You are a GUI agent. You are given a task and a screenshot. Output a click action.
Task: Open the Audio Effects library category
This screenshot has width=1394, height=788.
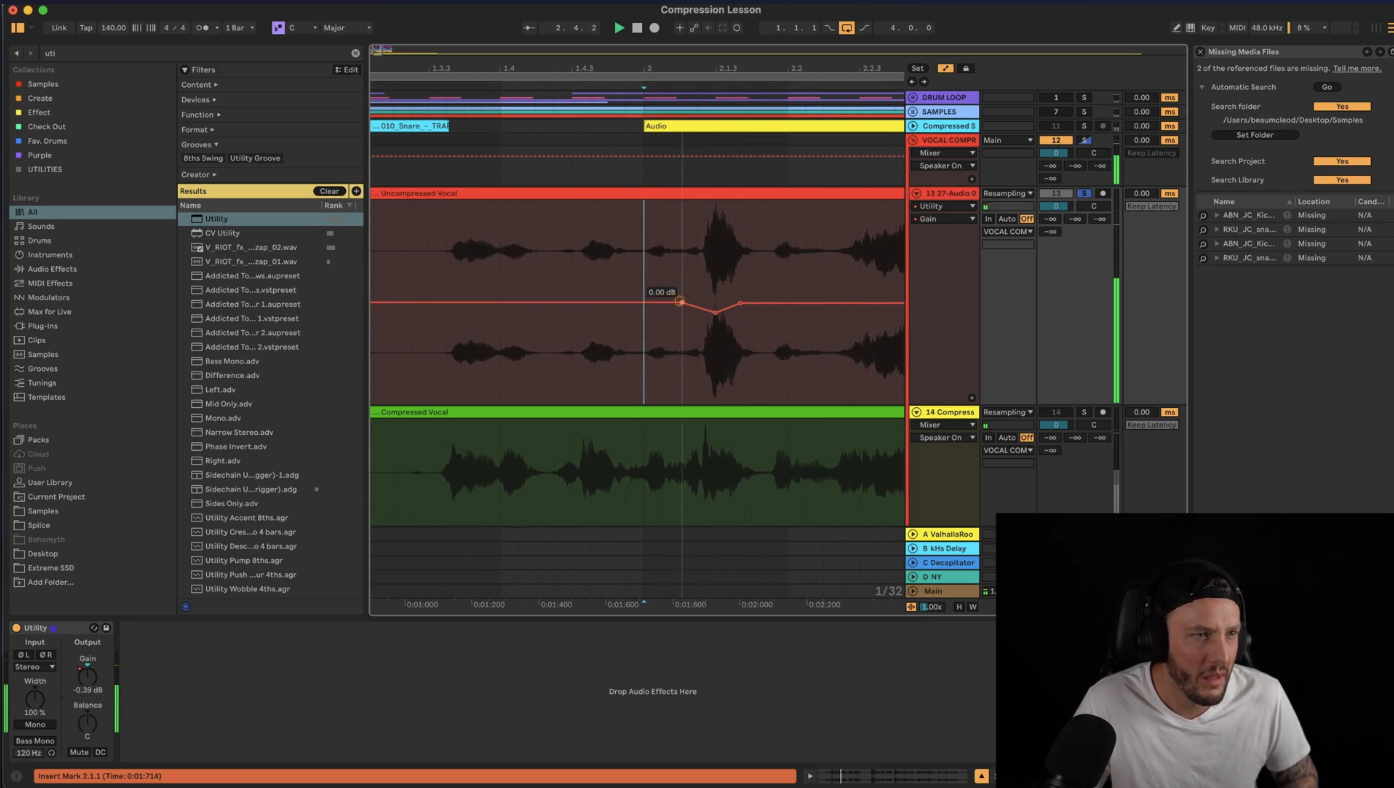click(52, 269)
